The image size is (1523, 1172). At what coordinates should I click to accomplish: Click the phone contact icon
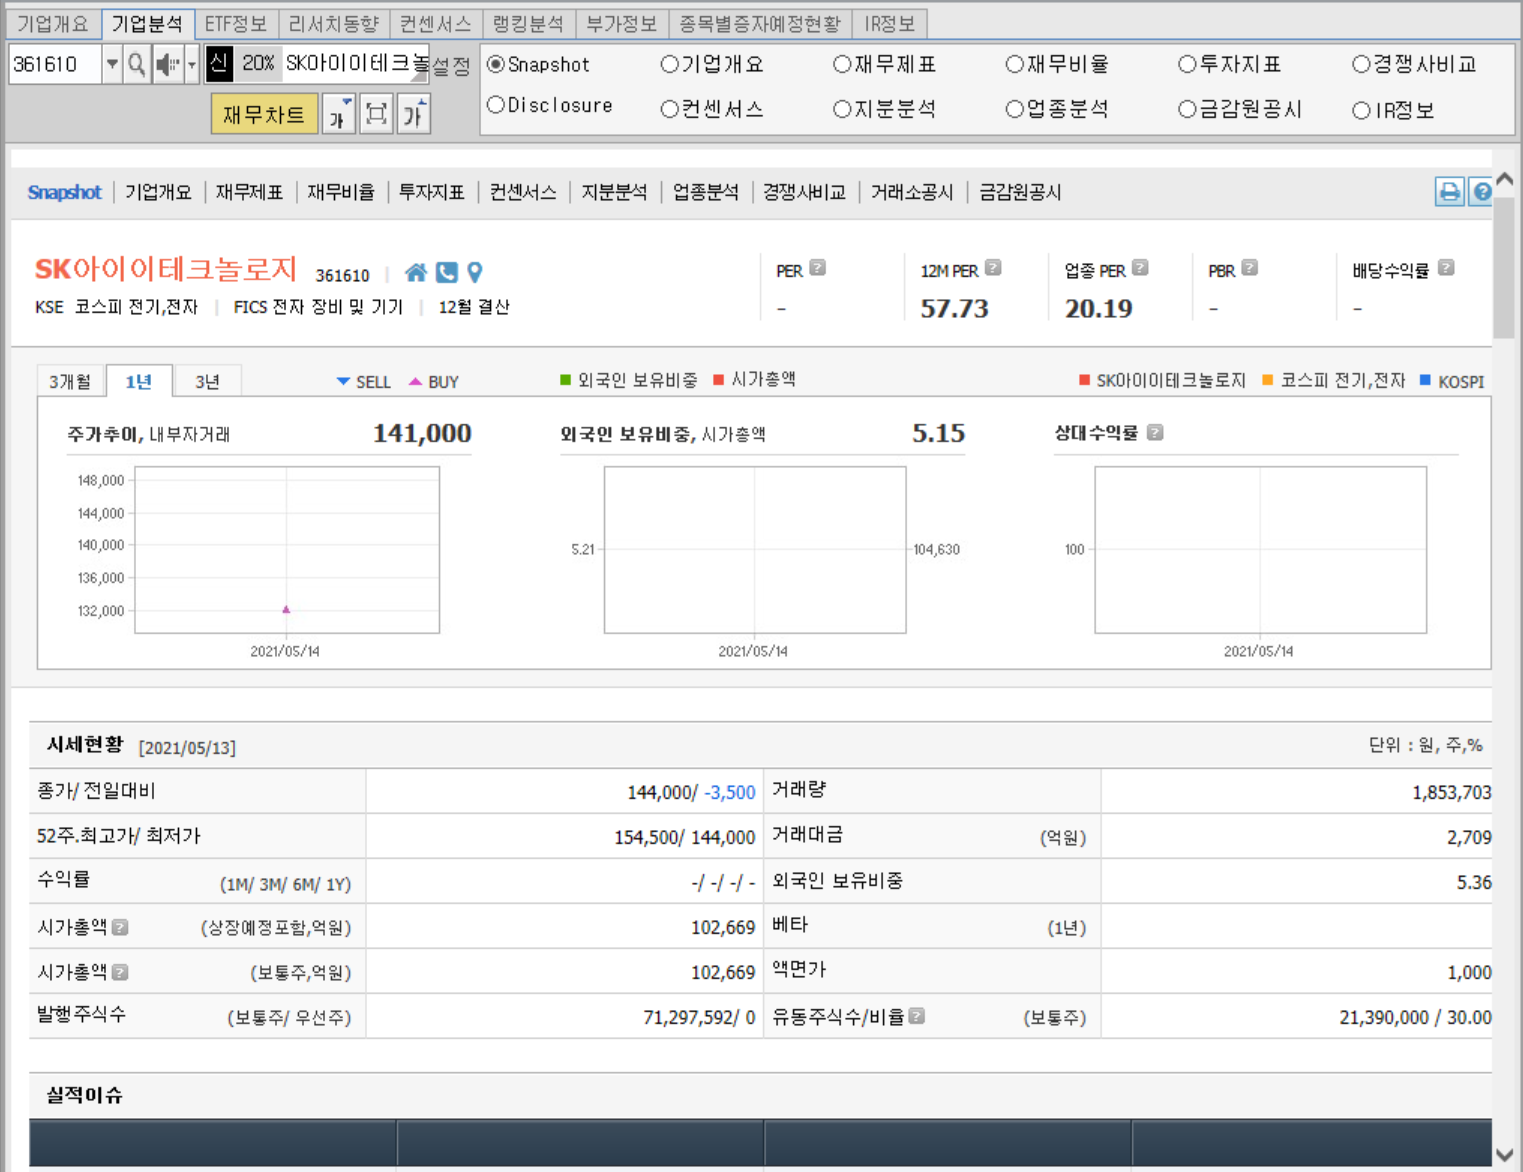coord(447,272)
